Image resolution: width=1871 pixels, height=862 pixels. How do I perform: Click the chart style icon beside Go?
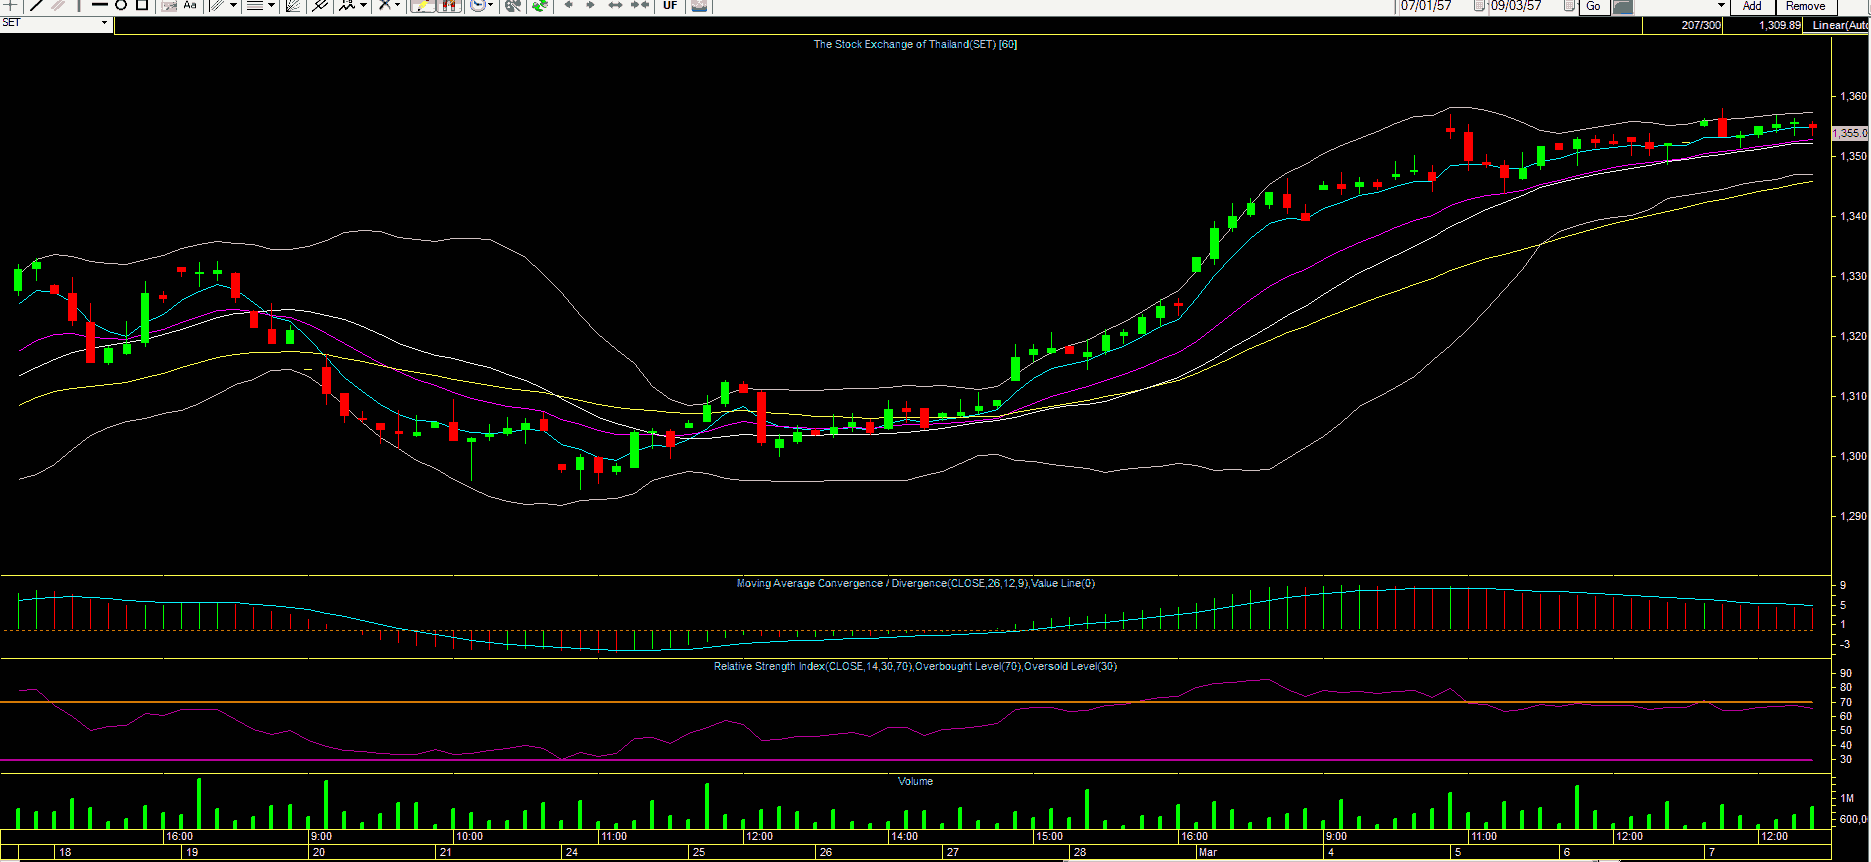coord(1623,5)
